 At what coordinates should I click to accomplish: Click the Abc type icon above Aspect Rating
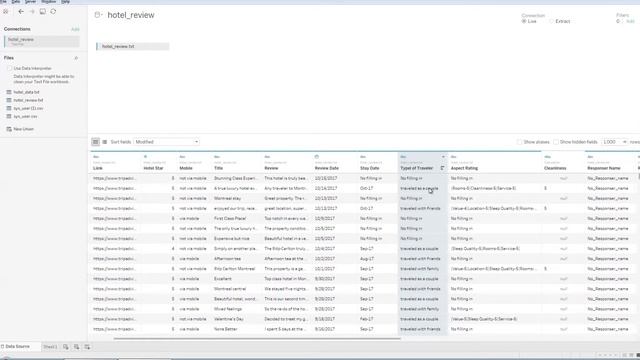pos(453,157)
